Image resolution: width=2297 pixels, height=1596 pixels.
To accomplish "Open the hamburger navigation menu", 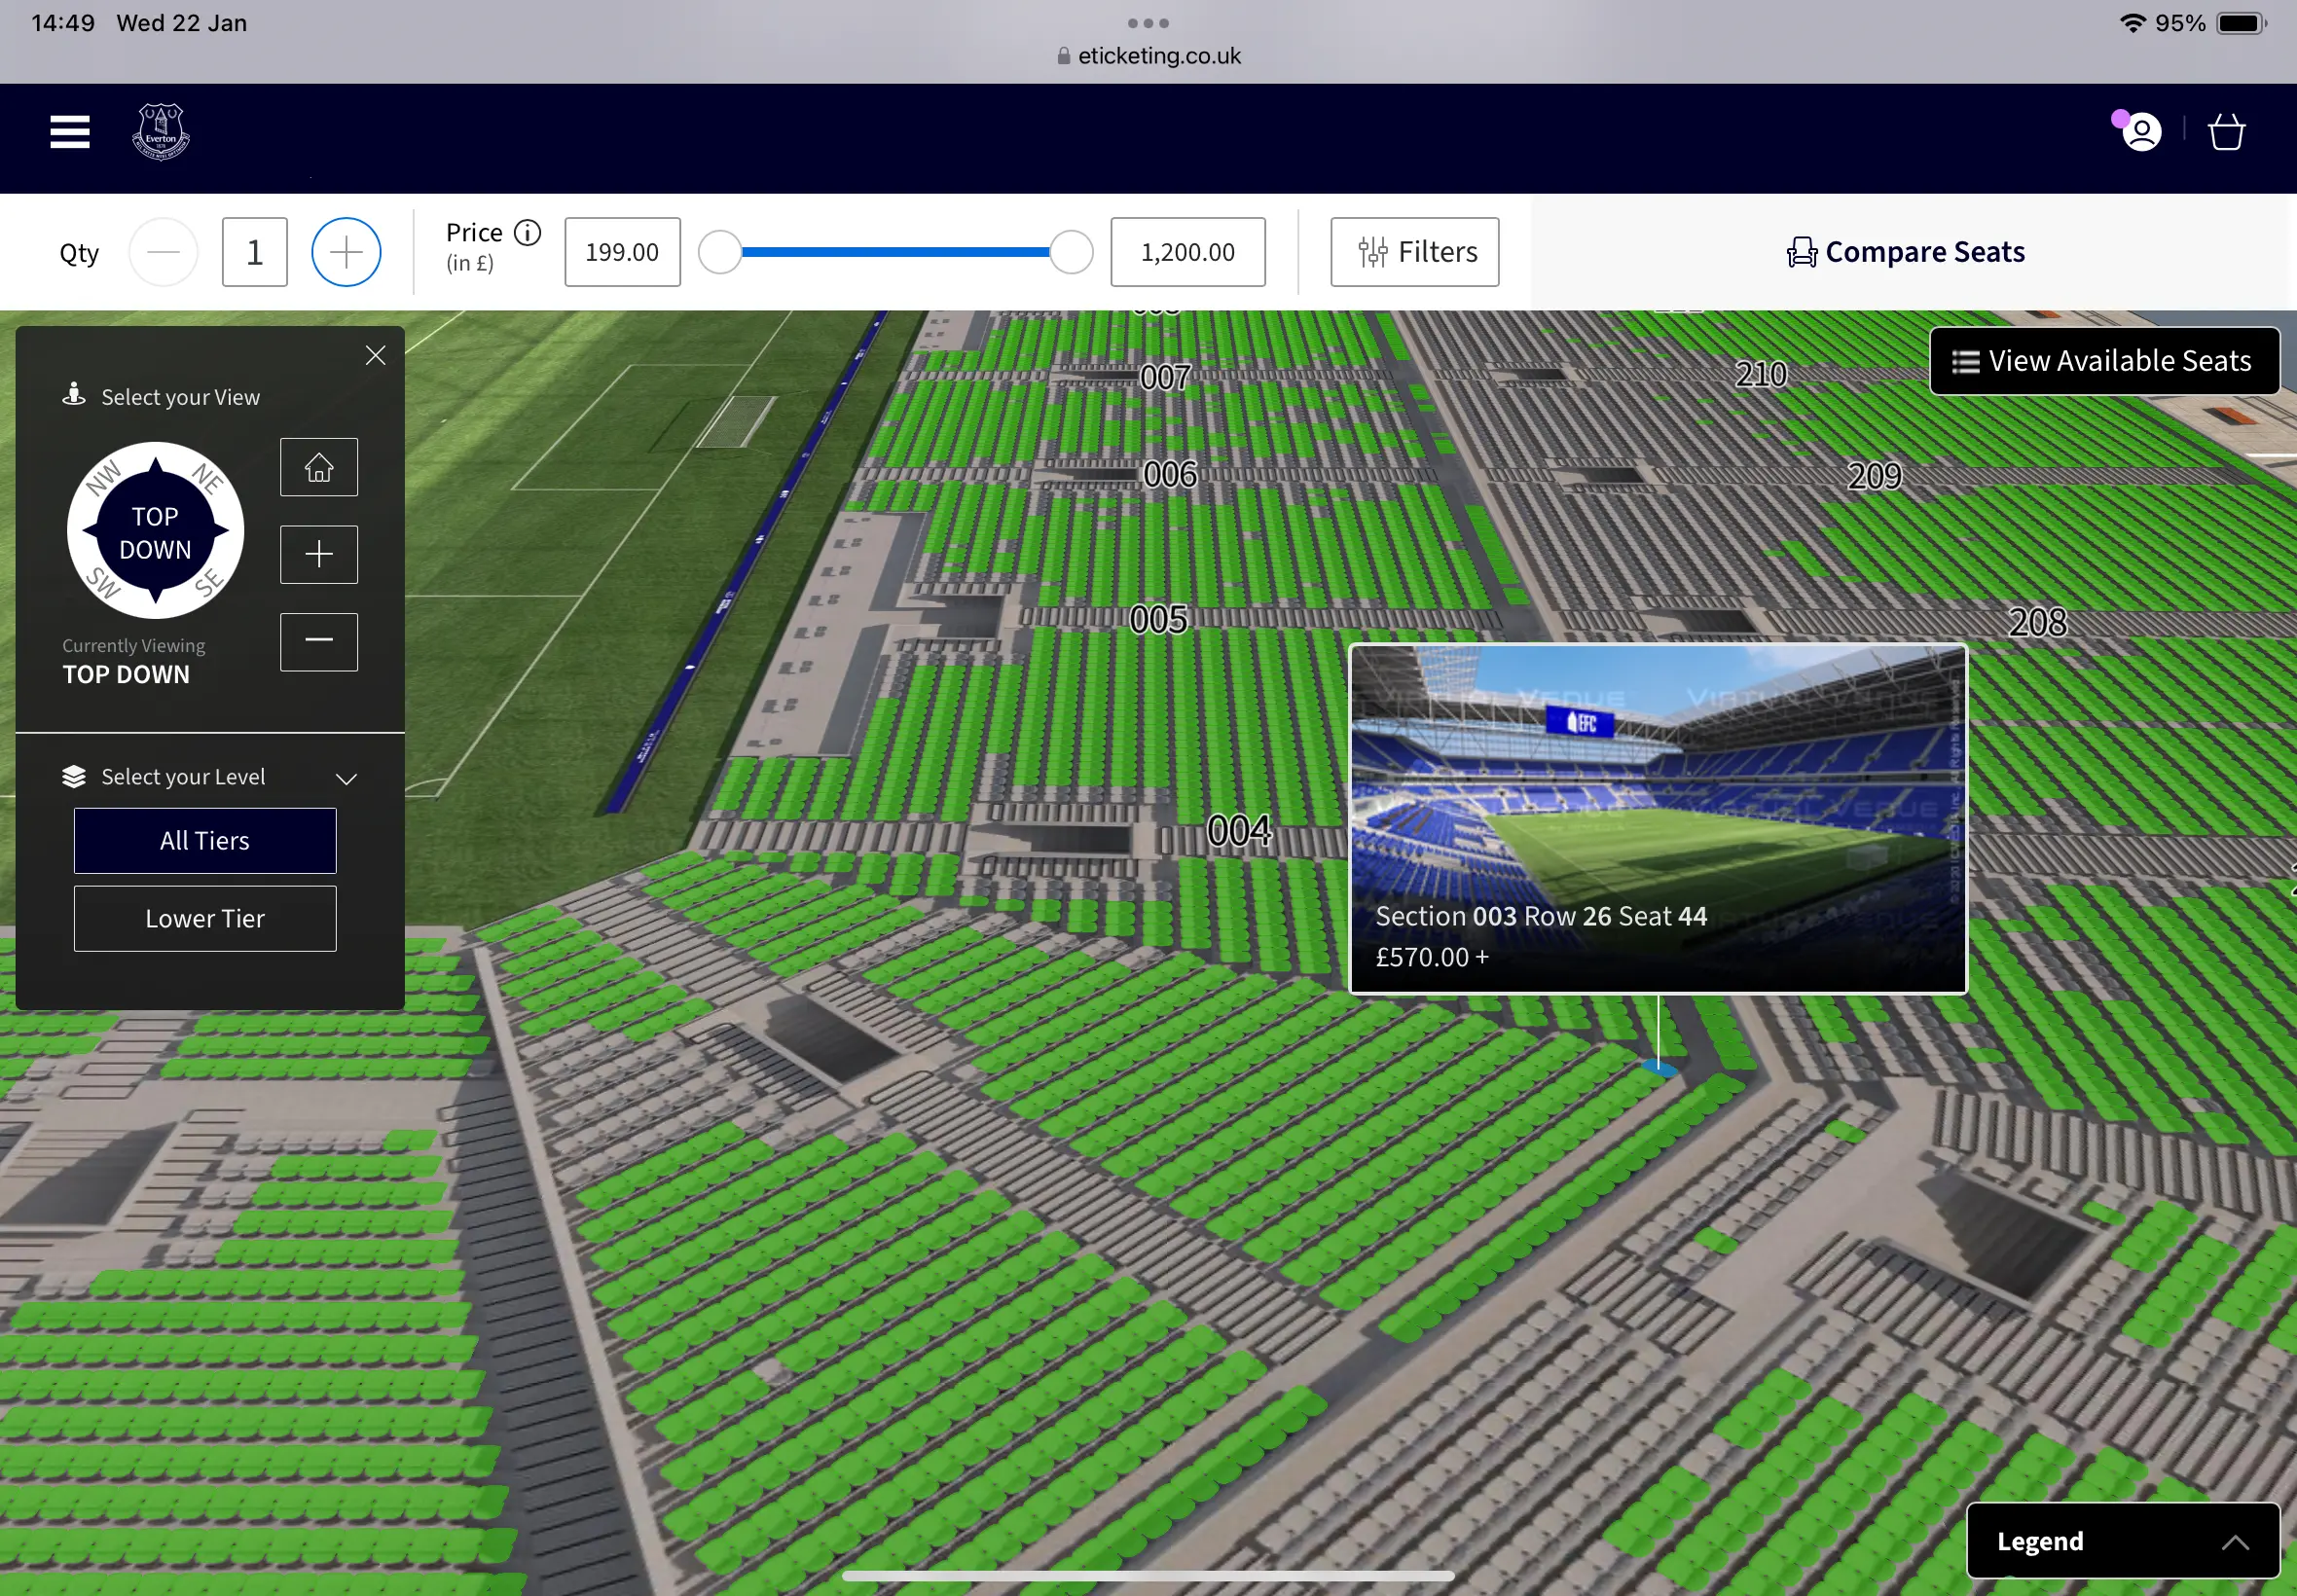I will [70, 131].
